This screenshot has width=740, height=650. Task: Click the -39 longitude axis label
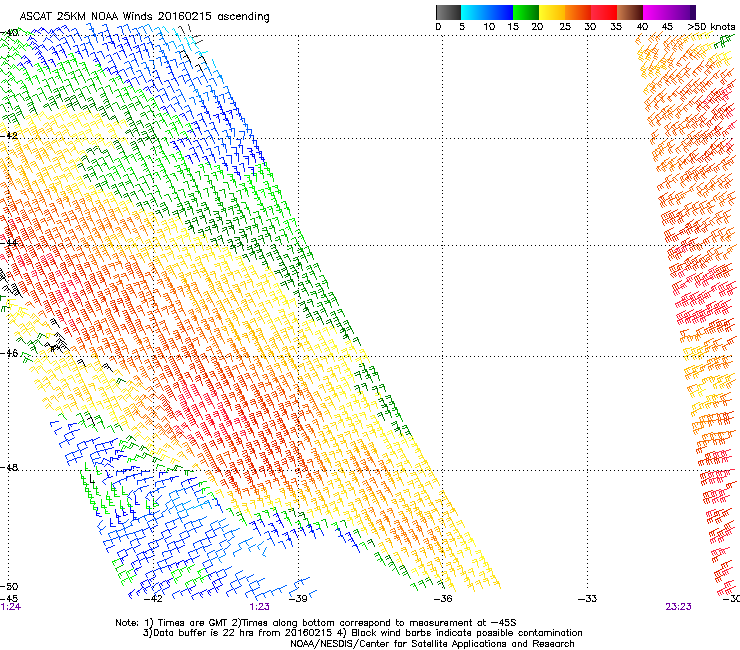[297, 599]
